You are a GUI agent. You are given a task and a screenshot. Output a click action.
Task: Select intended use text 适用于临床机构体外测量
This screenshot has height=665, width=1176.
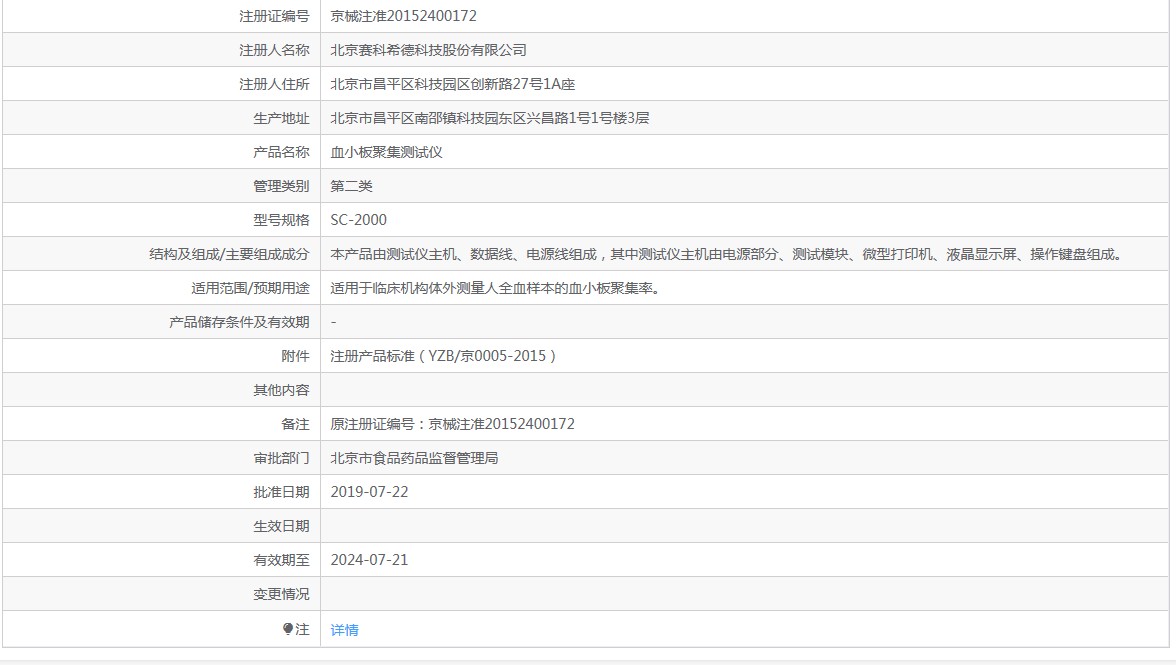click(x=496, y=288)
